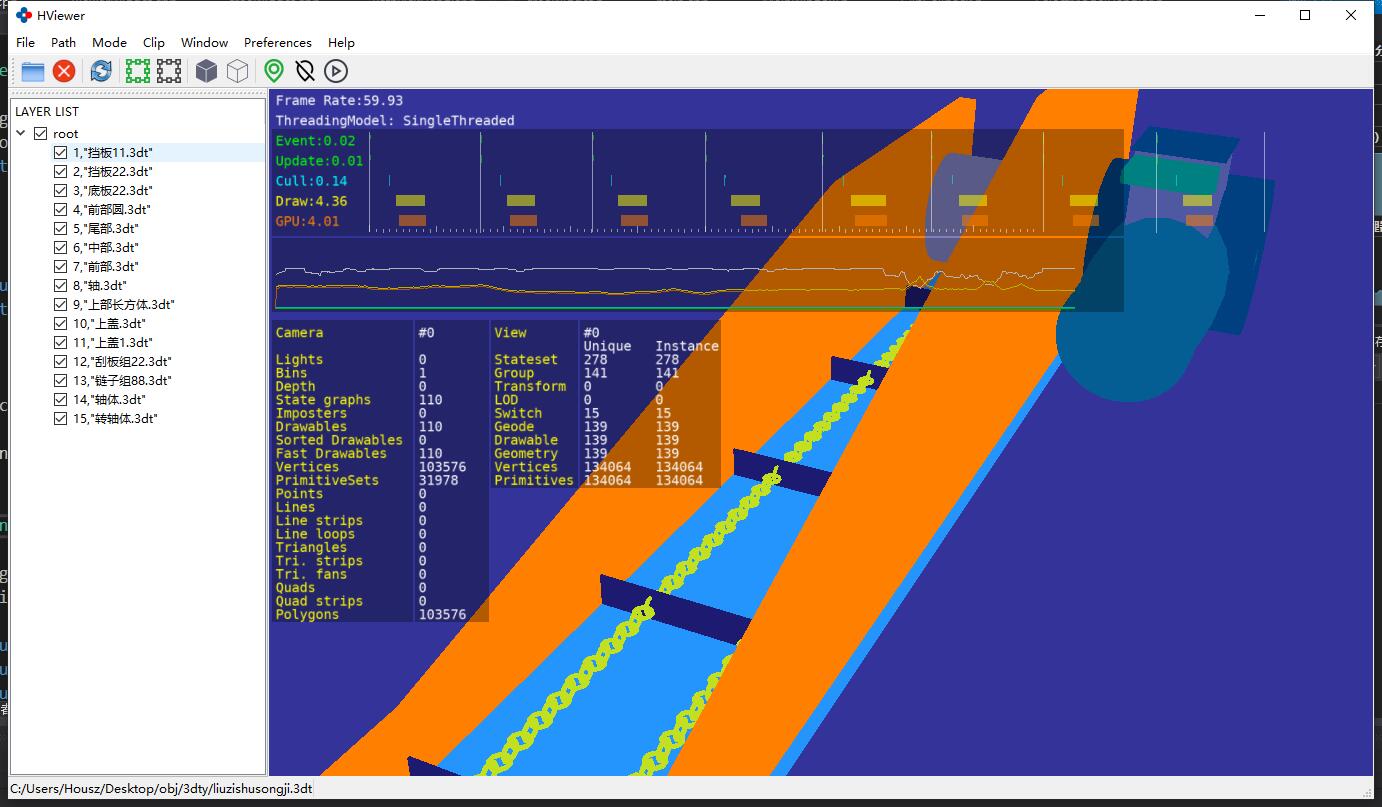
Task: Select the 7,"前部.3dt" layer name
Action: click(x=105, y=266)
